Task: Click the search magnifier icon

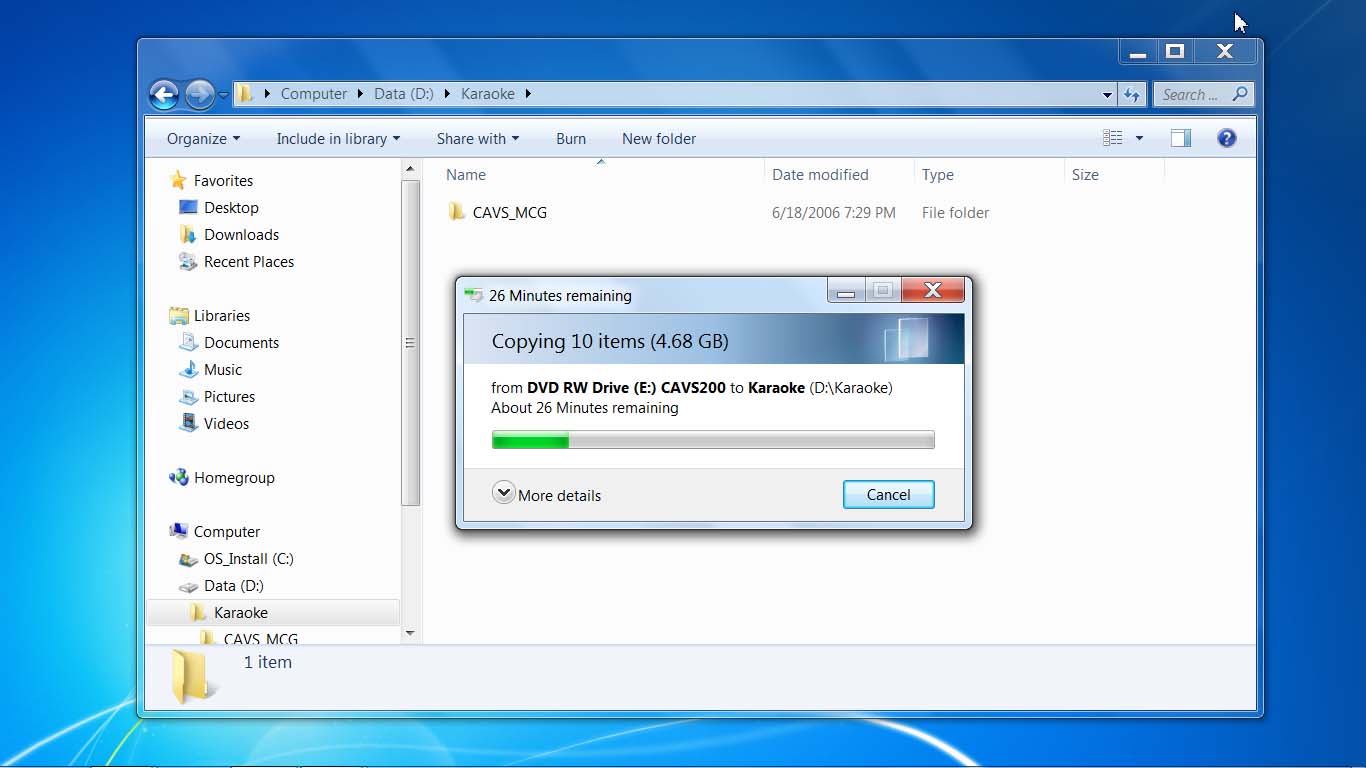Action: click(1240, 94)
